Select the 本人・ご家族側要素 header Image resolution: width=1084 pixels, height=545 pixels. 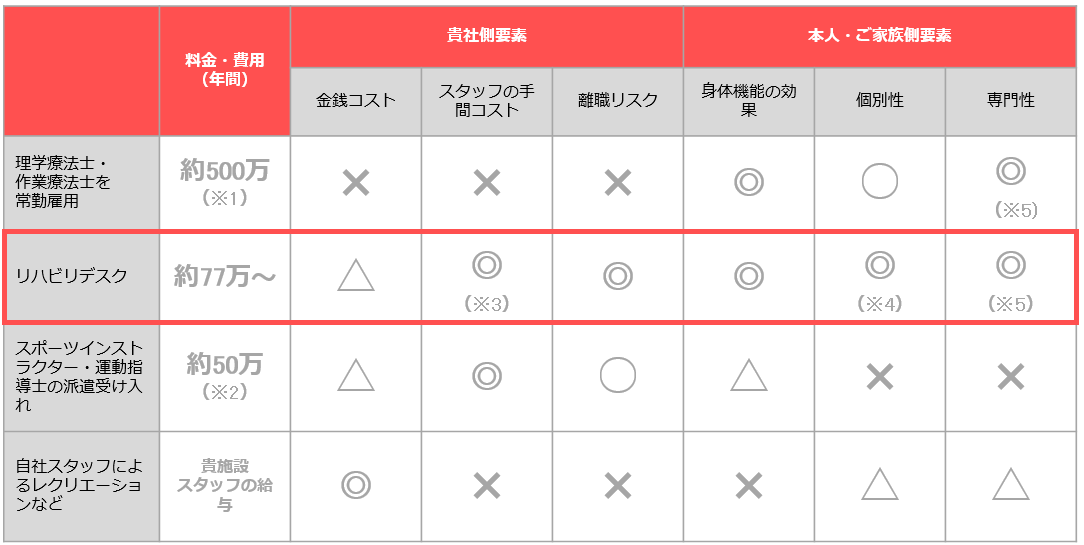[x=879, y=36]
